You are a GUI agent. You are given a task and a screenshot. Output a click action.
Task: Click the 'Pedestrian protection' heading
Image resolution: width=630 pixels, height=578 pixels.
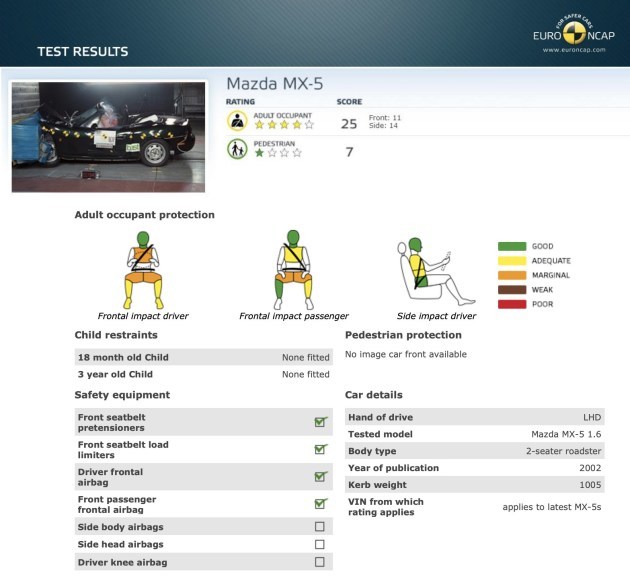tap(403, 335)
